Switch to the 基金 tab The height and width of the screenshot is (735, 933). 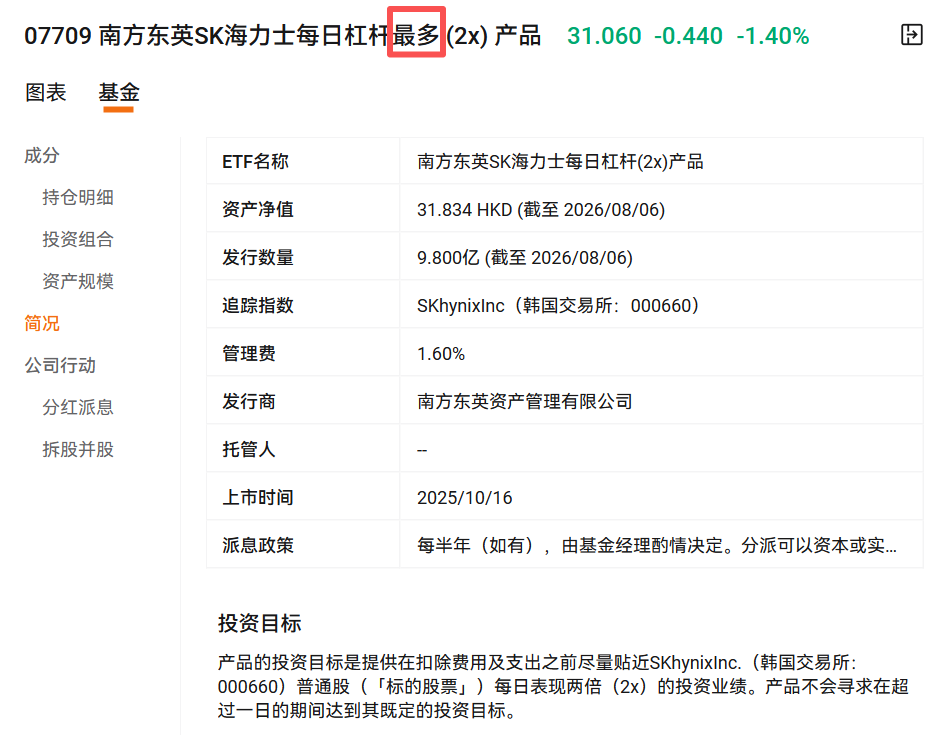118,92
